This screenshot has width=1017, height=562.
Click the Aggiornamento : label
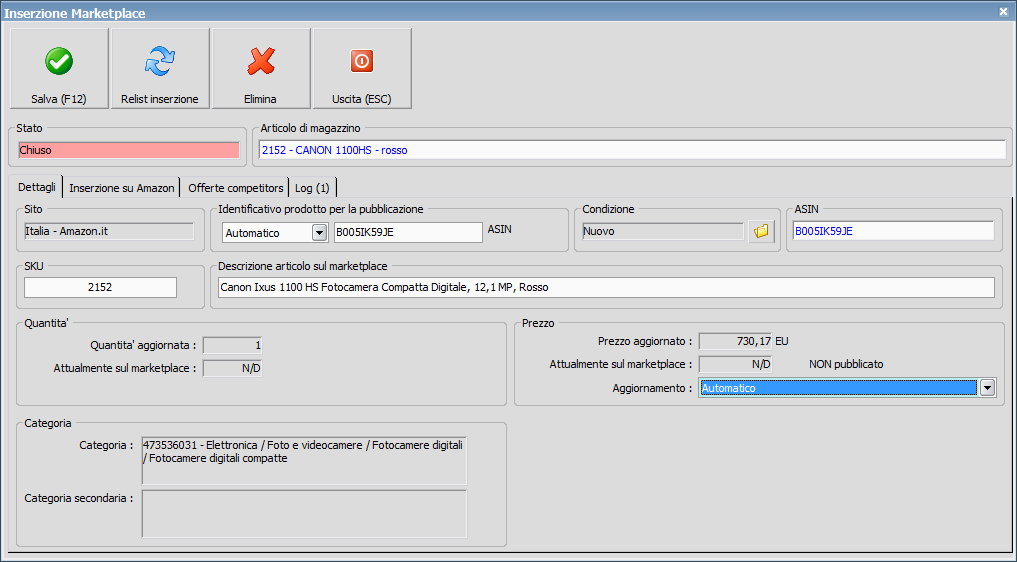point(652,388)
